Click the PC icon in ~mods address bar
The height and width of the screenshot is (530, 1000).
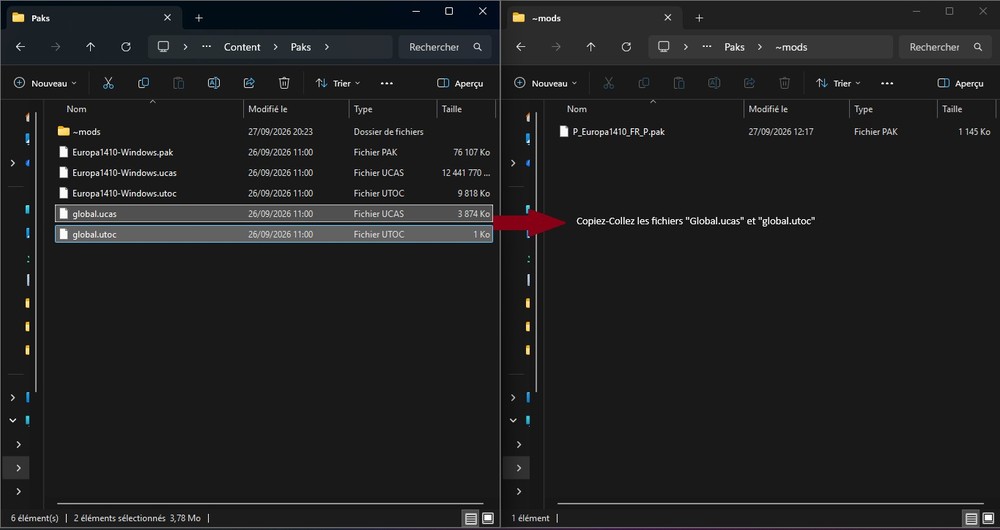664,47
